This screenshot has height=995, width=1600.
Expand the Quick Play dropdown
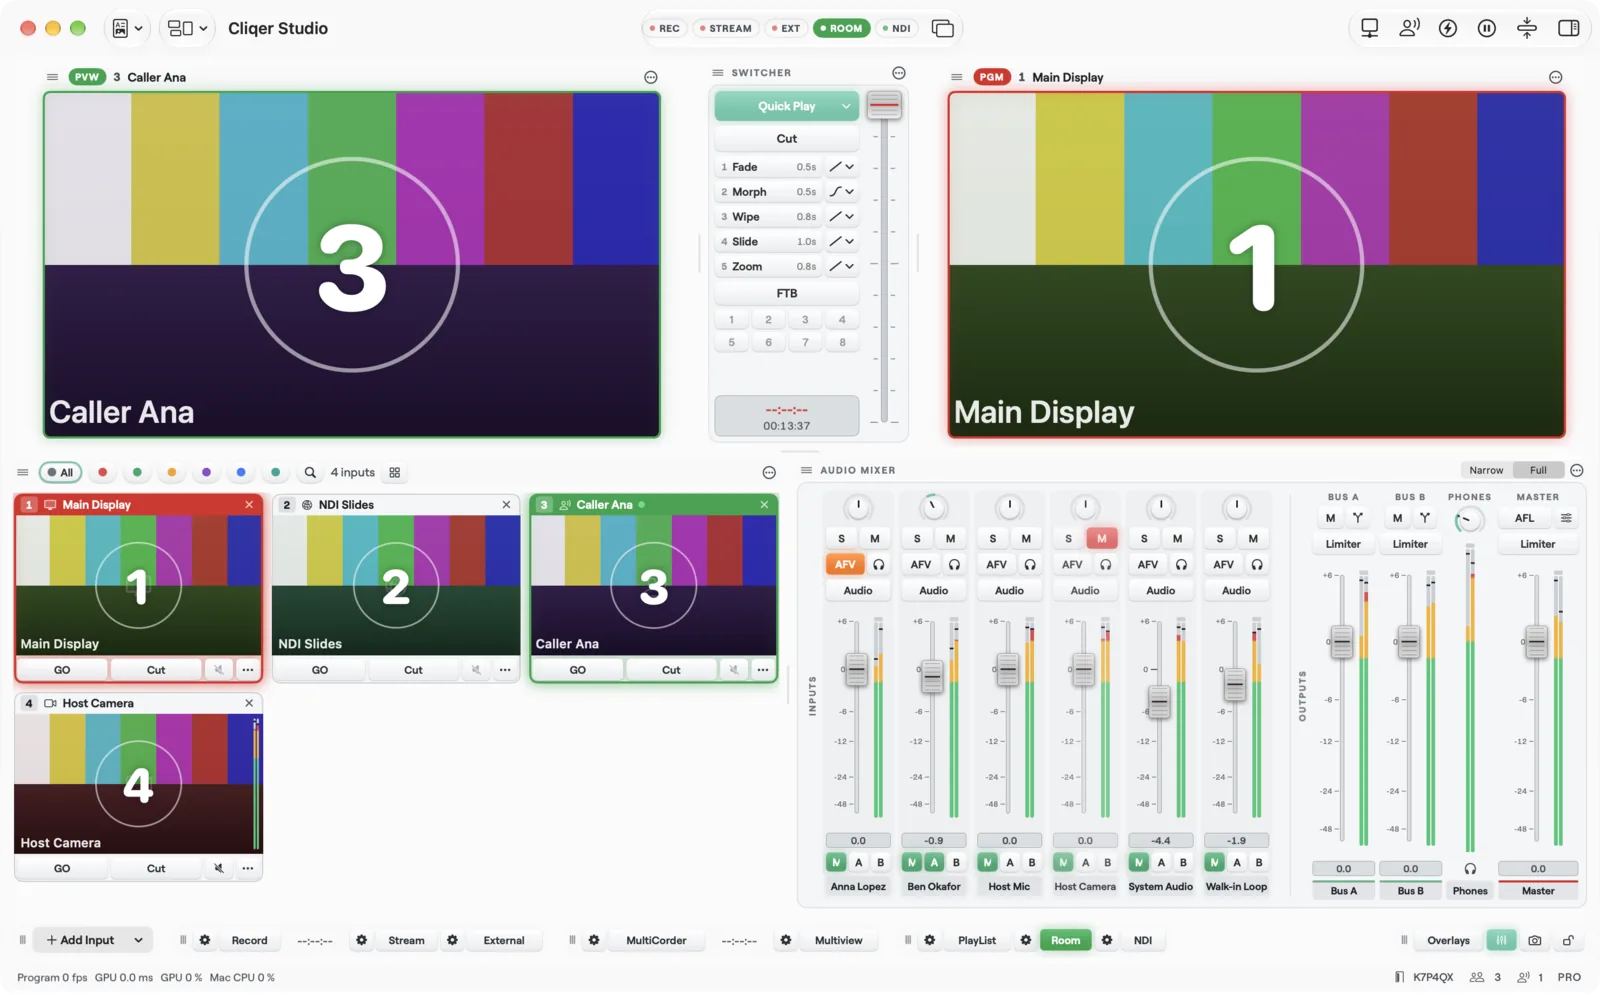(x=846, y=106)
